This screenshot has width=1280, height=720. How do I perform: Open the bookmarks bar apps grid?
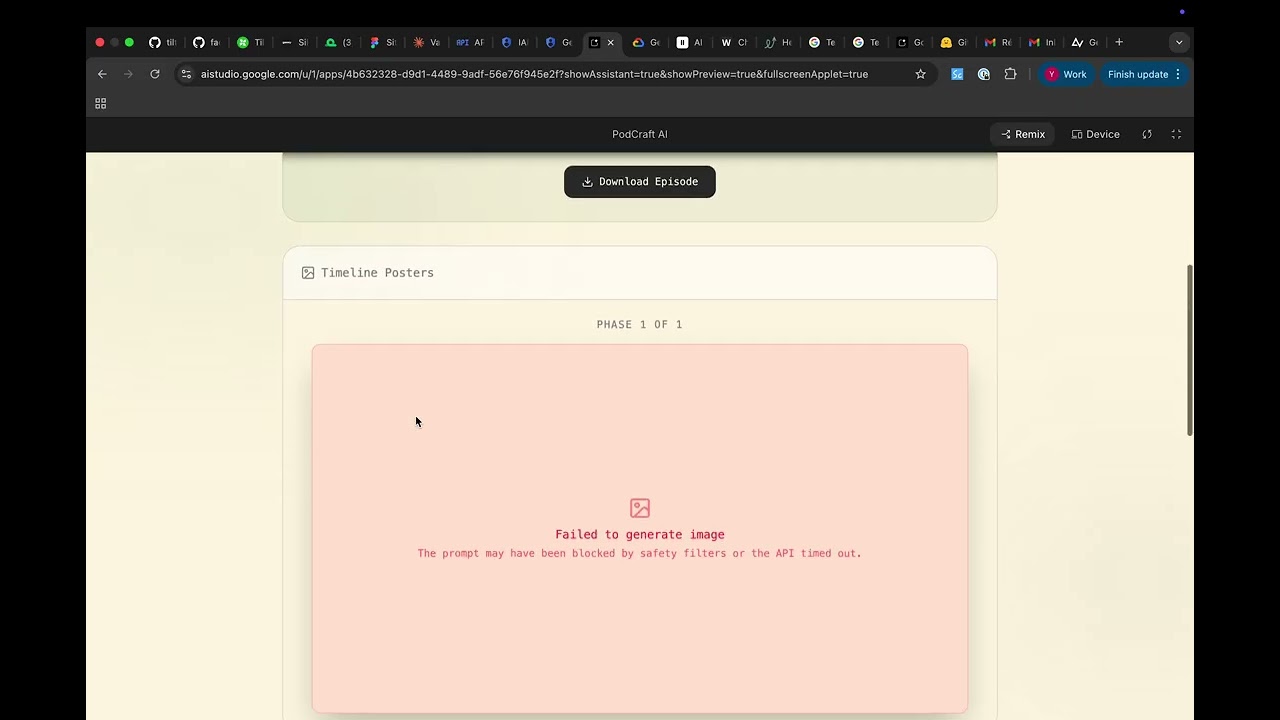point(100,103)
